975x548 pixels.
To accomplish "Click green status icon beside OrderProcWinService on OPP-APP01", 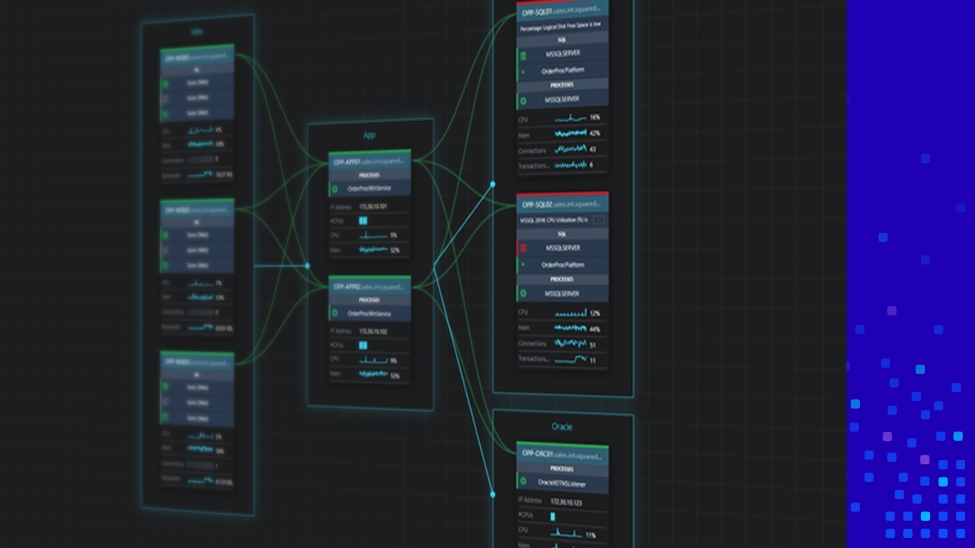I will [335, 188].
